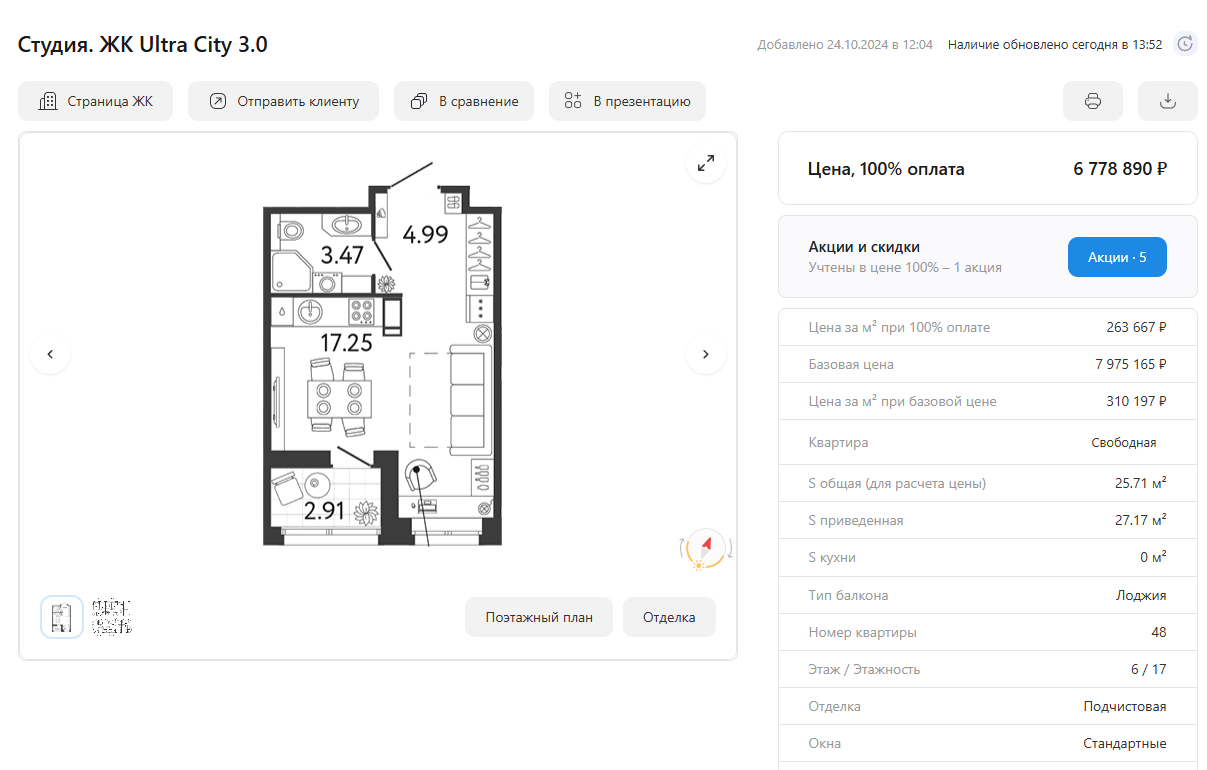Click the finish value Подчистовая

[x=1125, y=706]
